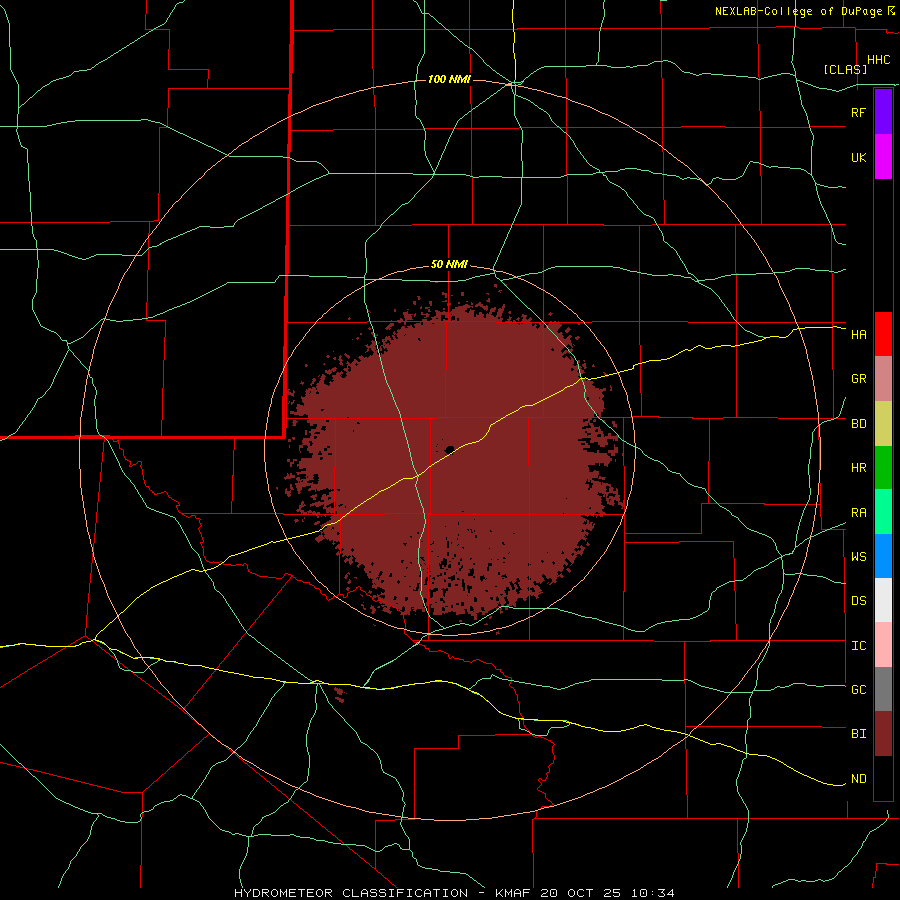The image size is (900, 900).
Task: Click the BI brown legend swatch
Action: click(x=883, y=734)
